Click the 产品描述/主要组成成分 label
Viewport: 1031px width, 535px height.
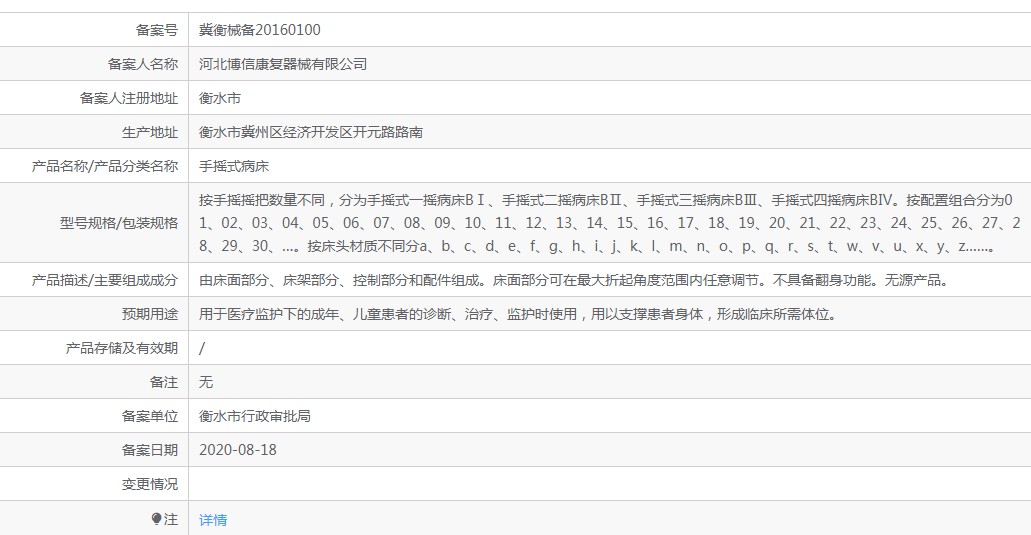pyautogui.click(x=105, y=281)
